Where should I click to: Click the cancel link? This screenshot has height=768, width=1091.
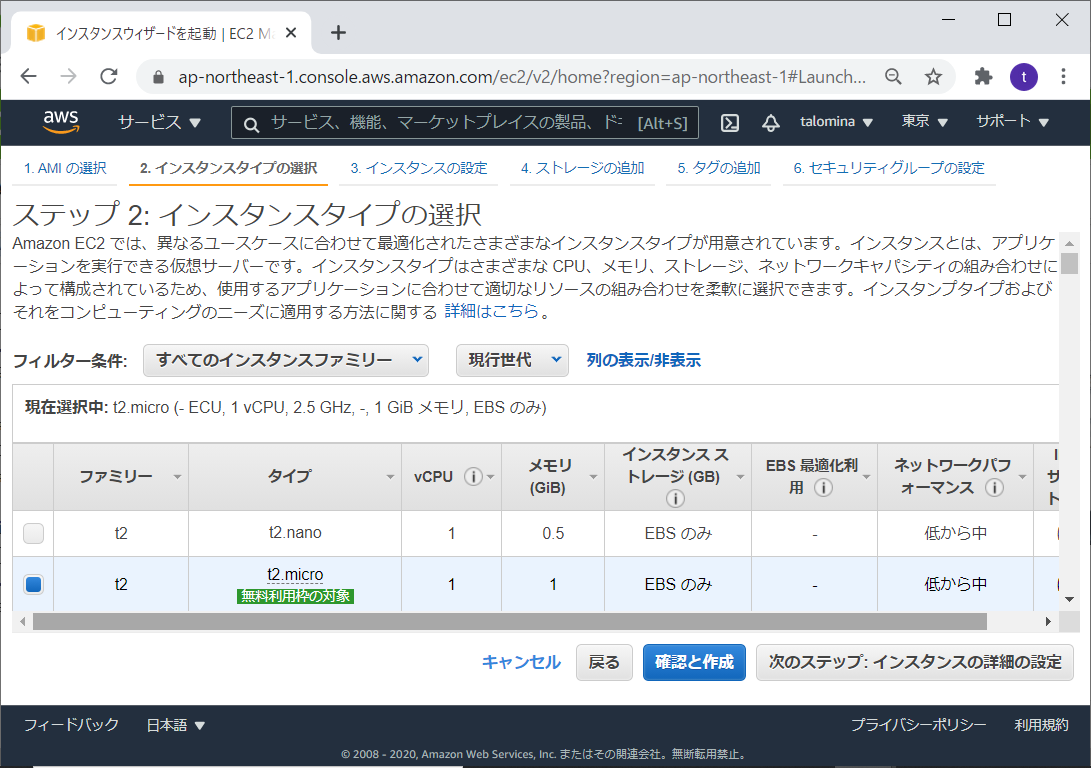click(521, 662)
